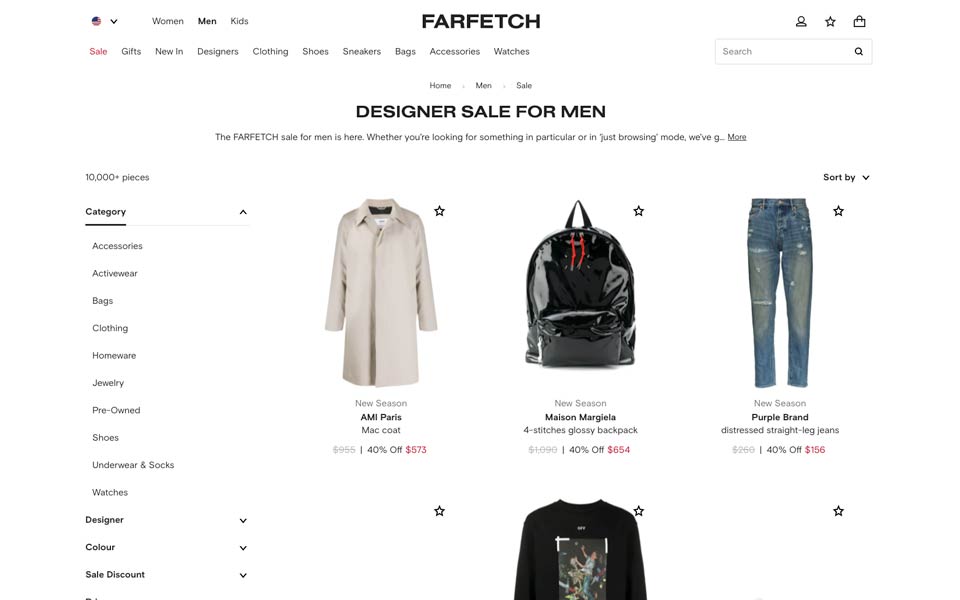
Task: Open the shopping bag icon
Action: click(x=860, y=21)
